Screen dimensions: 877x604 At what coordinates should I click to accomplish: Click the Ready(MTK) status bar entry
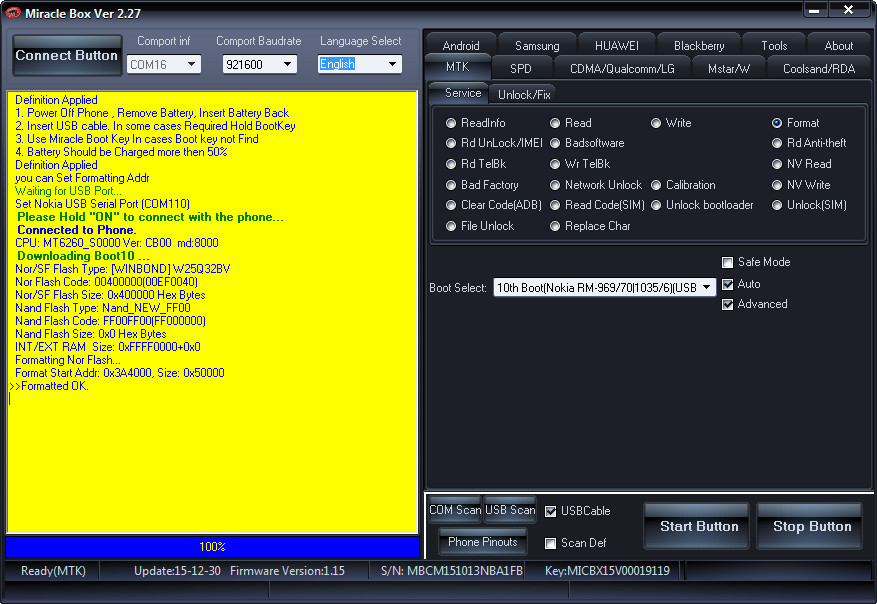[53, 571]
